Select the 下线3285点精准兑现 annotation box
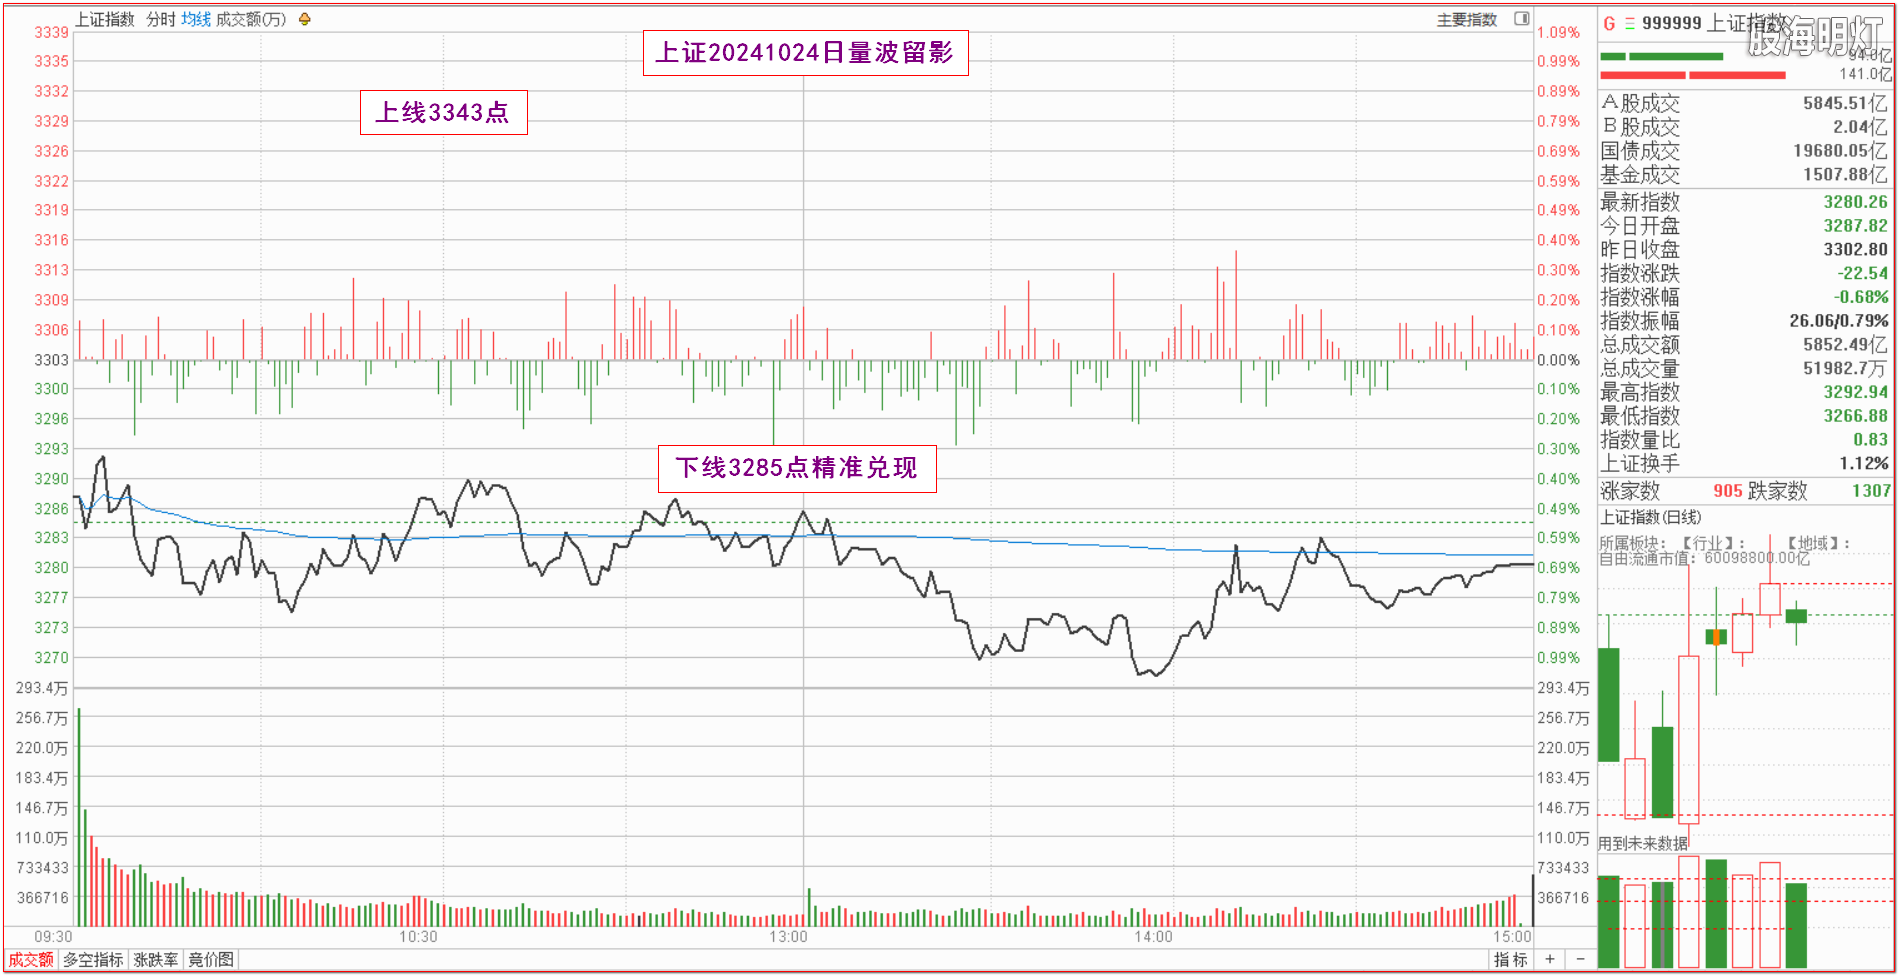1899x976 pixels. pyautogui.click(x=796, y=468)
